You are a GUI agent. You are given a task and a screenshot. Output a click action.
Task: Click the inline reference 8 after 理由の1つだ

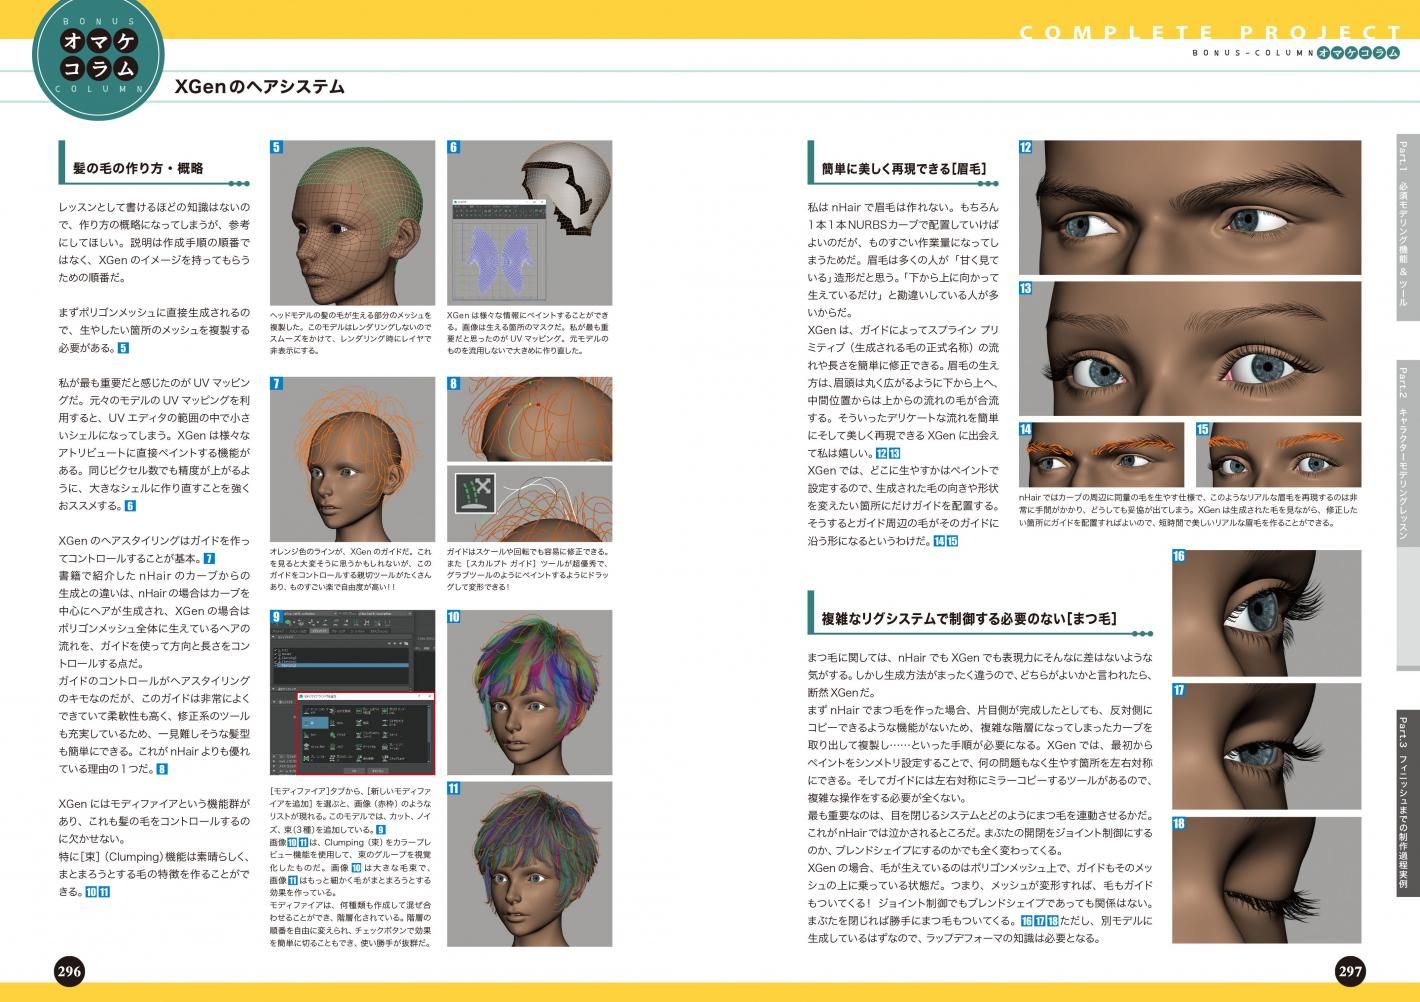162,769
